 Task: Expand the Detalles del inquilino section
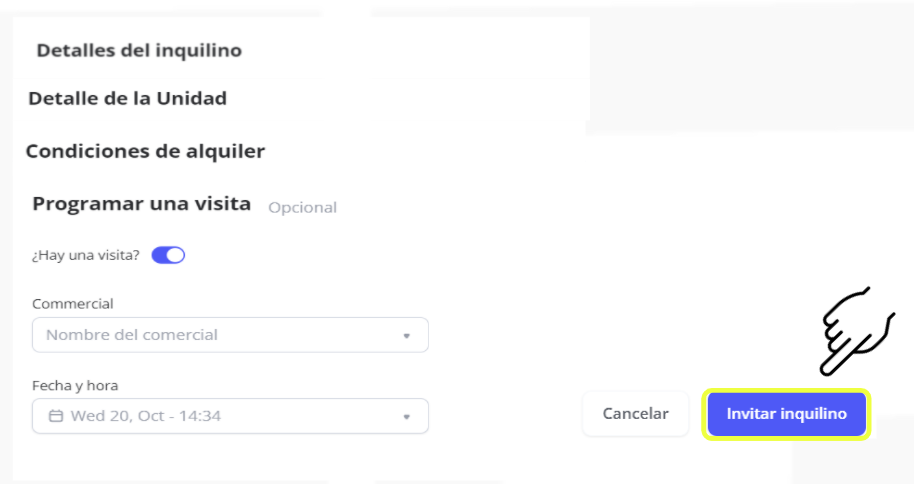[139, 49]
